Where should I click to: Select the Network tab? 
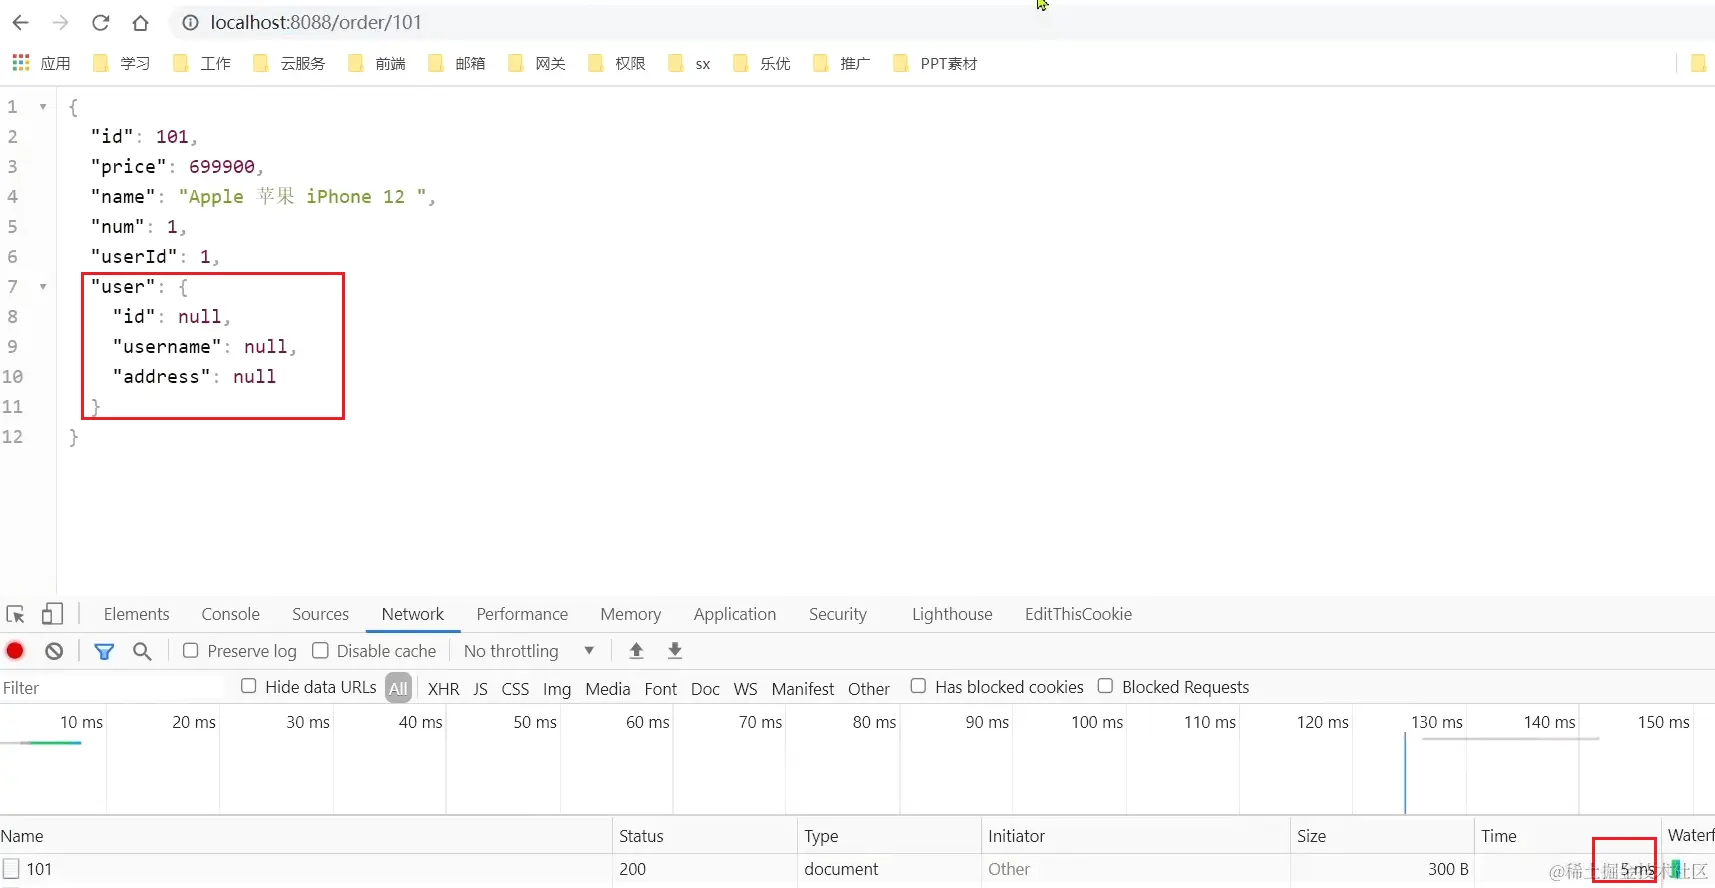click(412, 614)
